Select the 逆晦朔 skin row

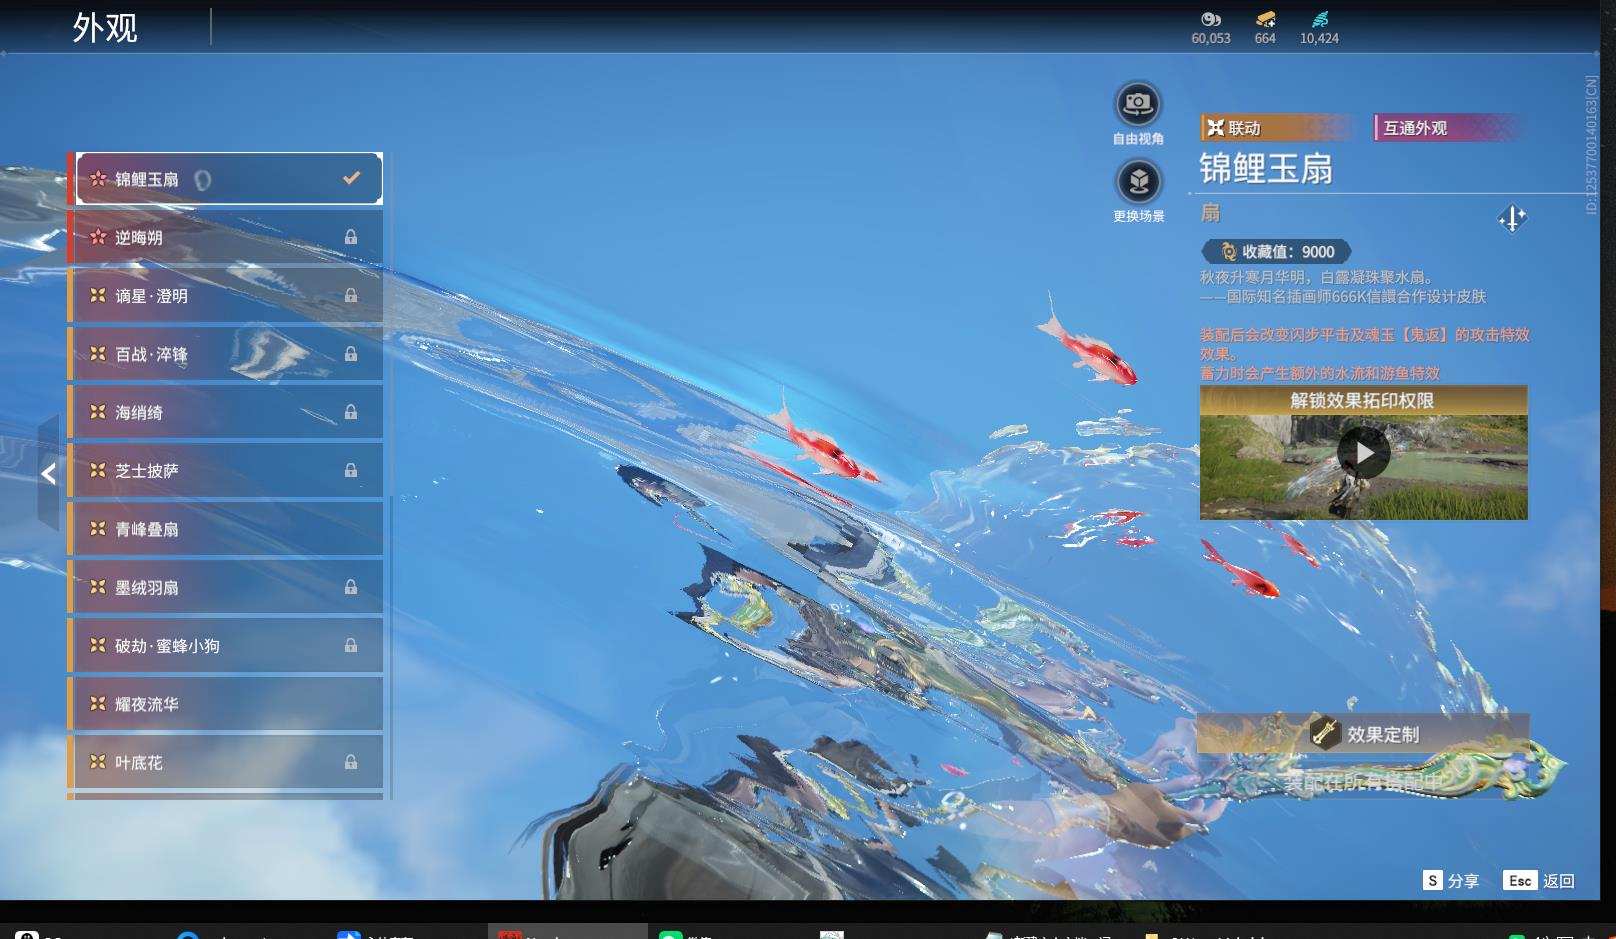click(x=227, y=237)
